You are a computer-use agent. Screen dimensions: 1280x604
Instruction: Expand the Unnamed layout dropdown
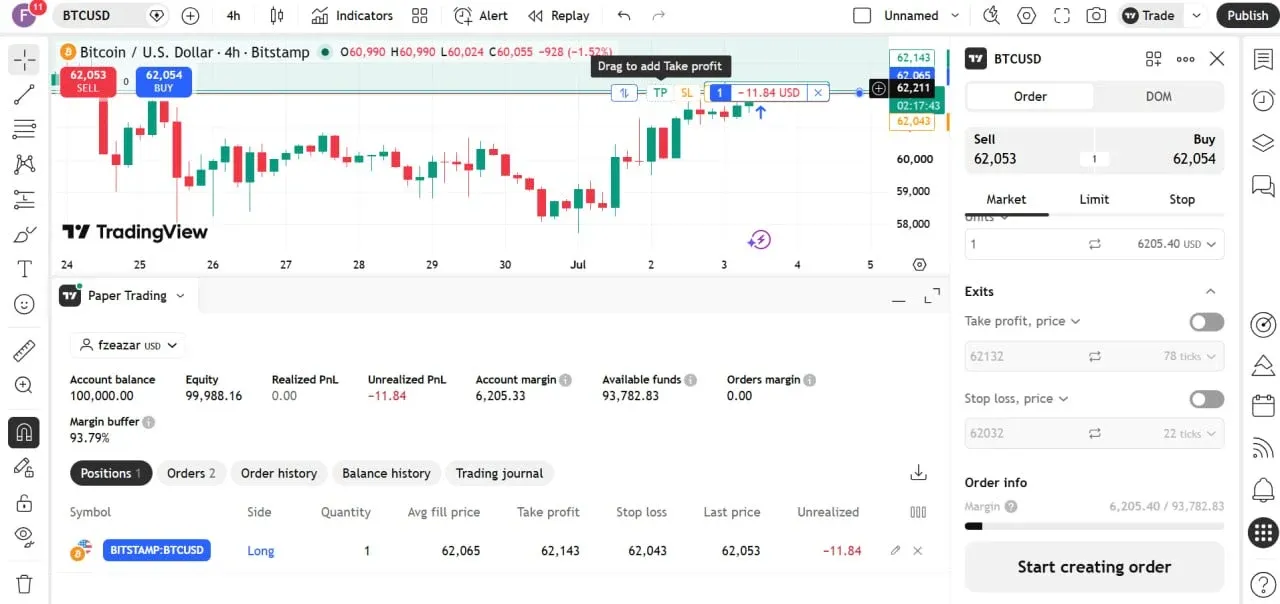955,16
